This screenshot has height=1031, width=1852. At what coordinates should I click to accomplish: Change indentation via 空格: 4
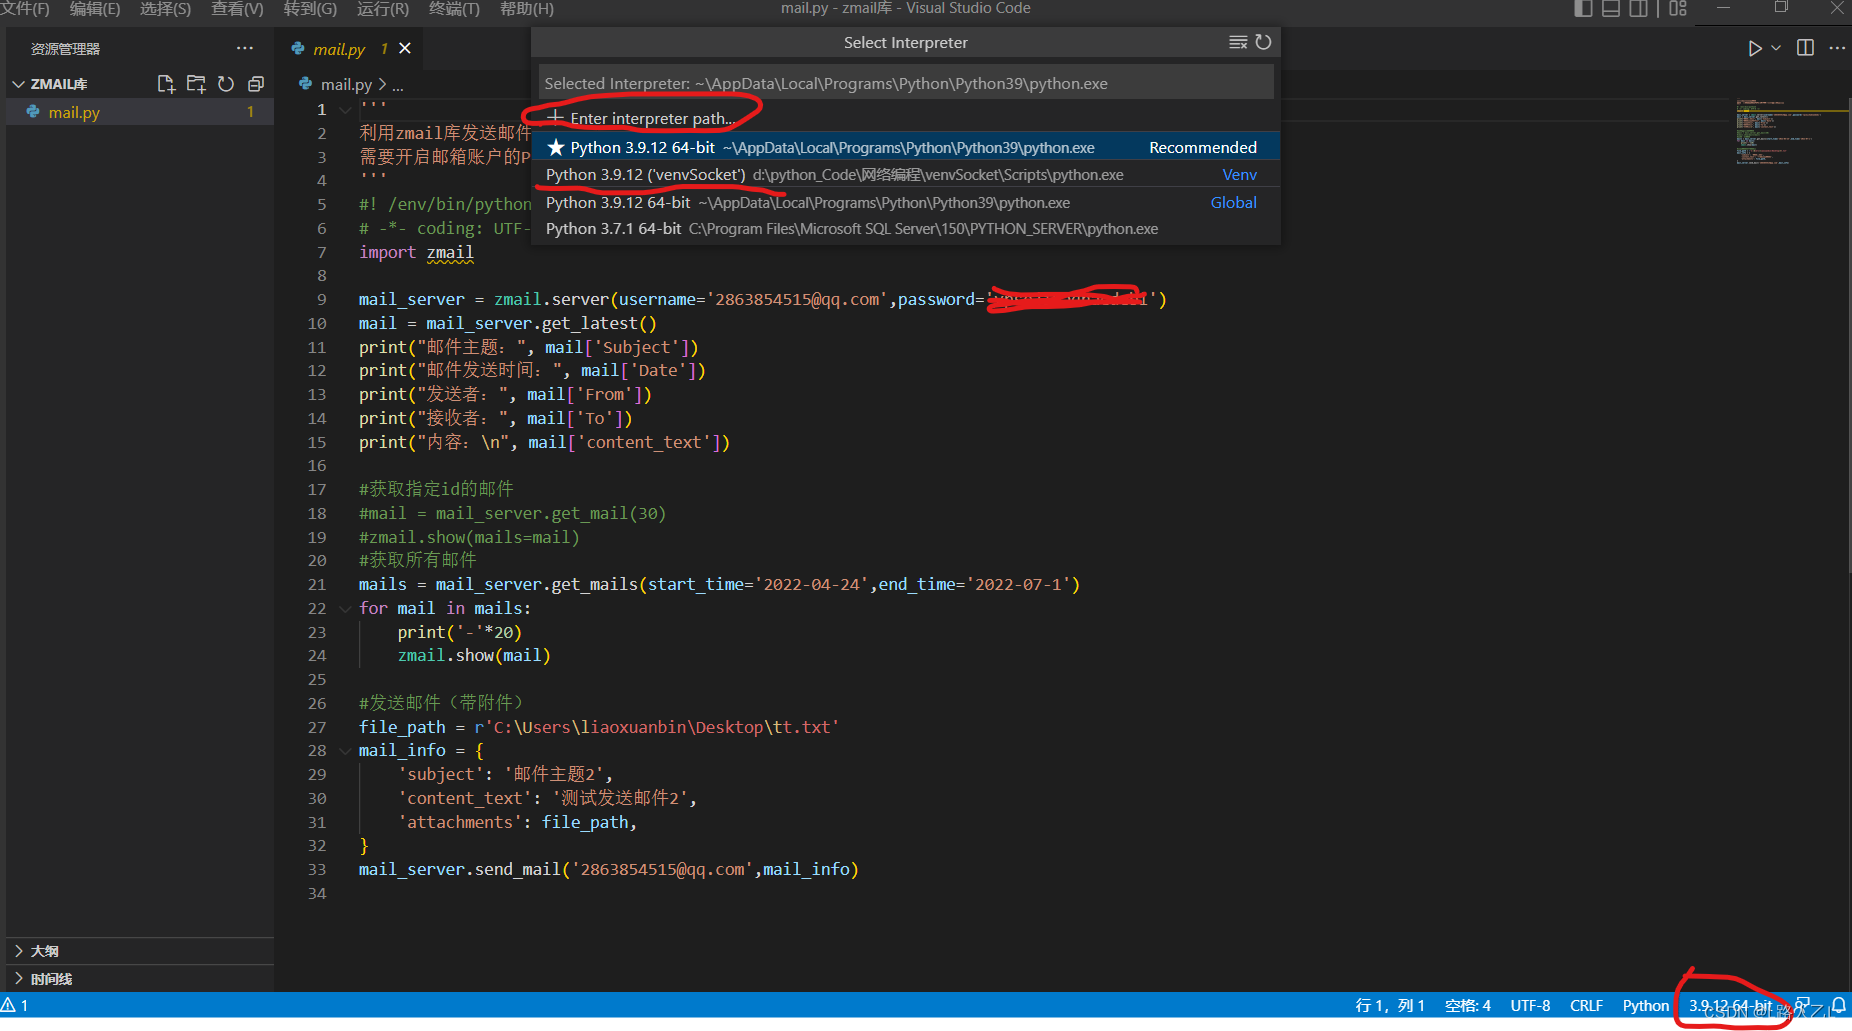point(1467,1005)
